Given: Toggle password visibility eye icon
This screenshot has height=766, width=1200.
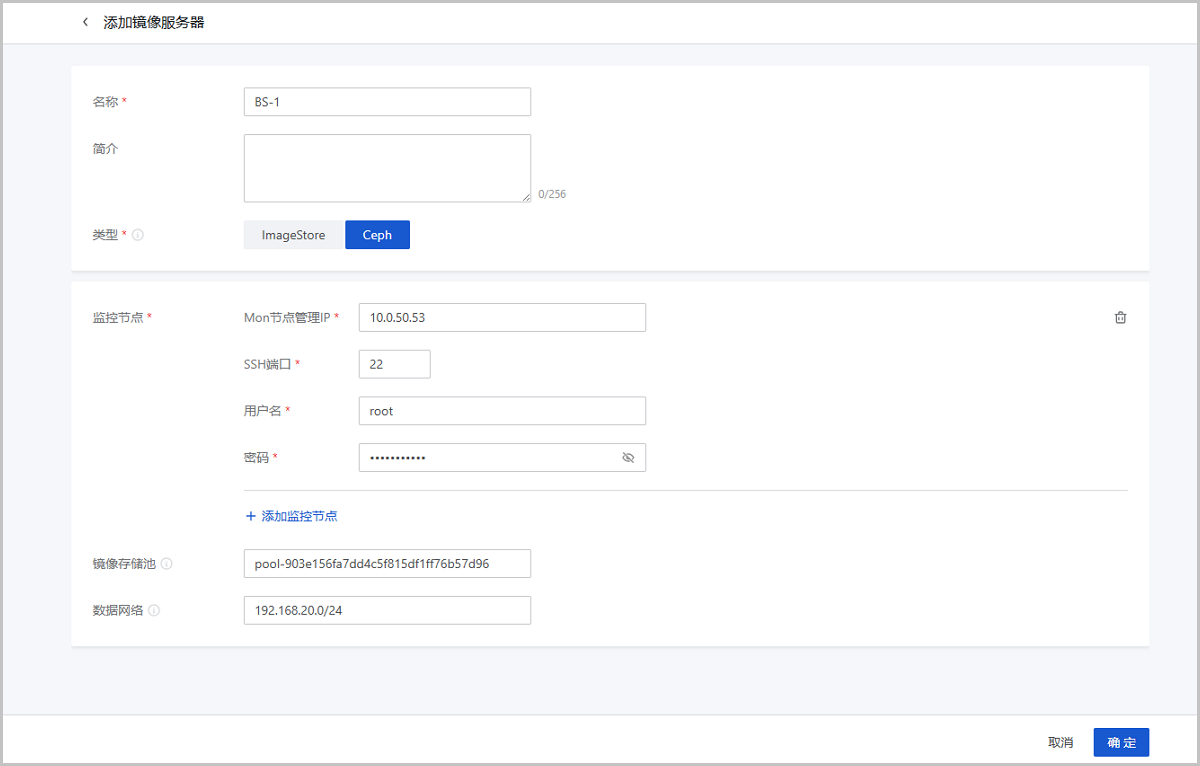Looking at the screenshot, I should point(628,458).
